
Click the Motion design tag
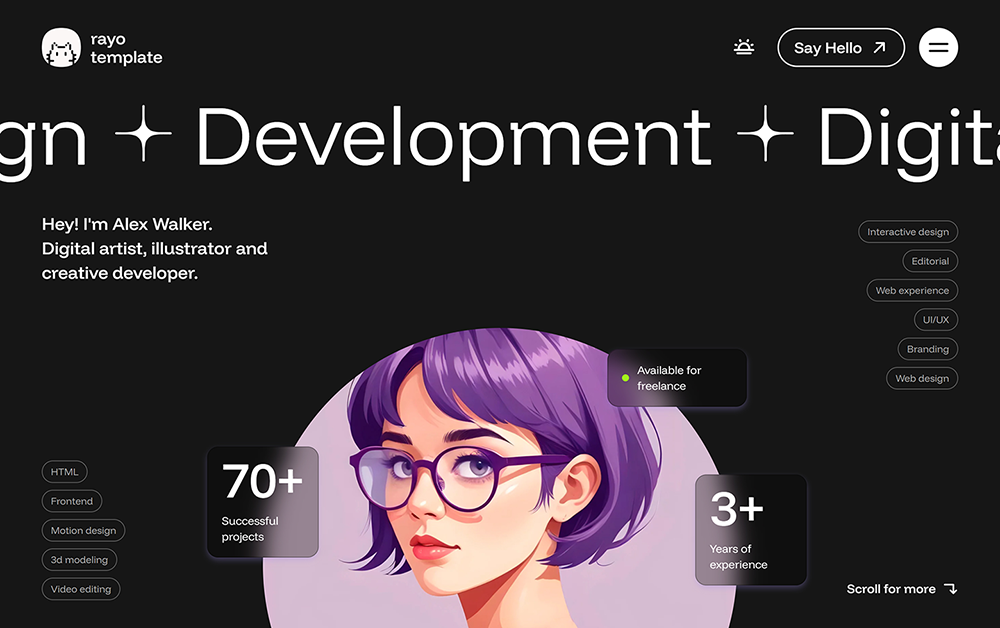coord(83,531)
